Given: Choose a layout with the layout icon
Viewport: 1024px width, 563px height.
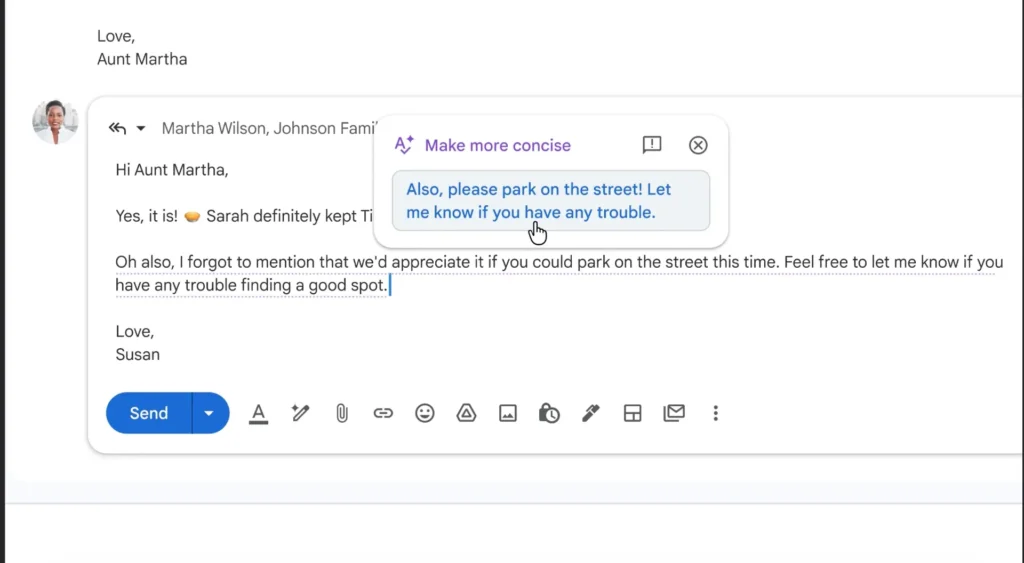Looking at the screenshot, I should [632, 413].
